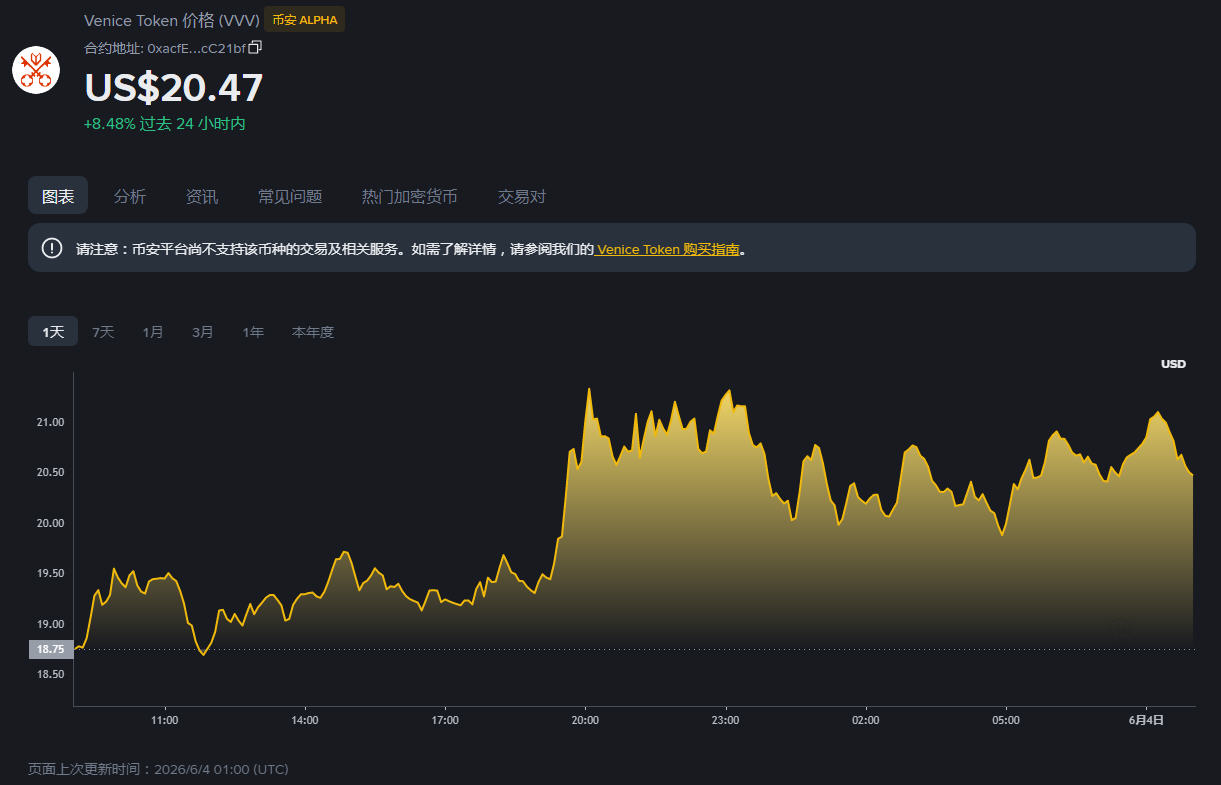Click the 20:00 time axis label

(585, 720)
